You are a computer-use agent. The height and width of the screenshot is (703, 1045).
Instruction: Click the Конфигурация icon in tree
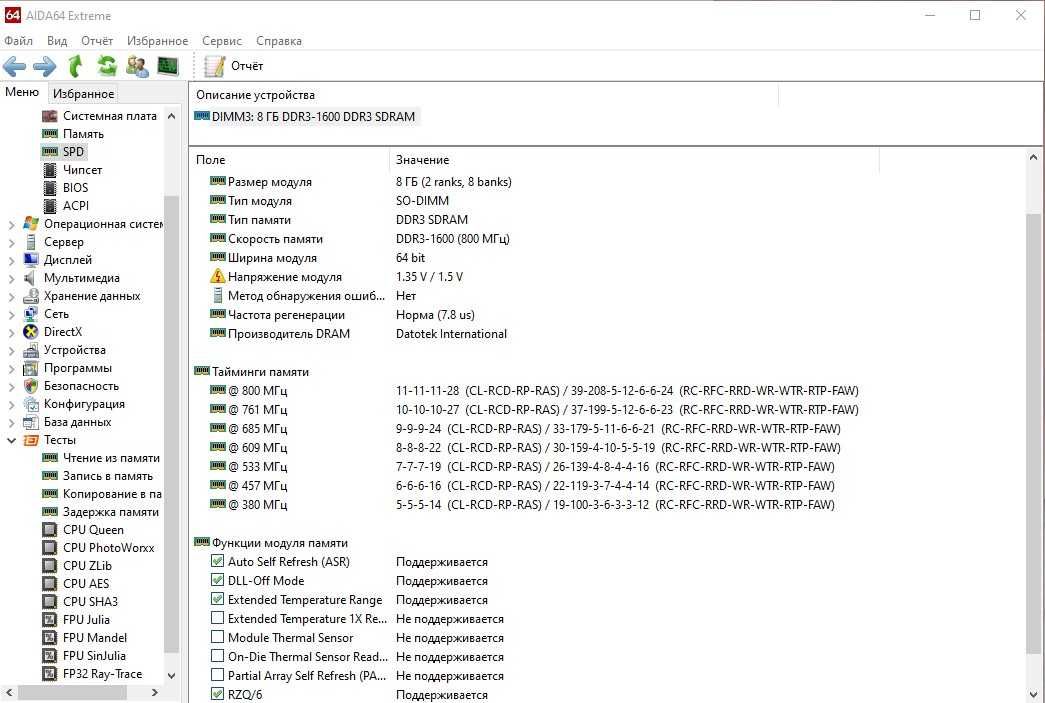31,404
